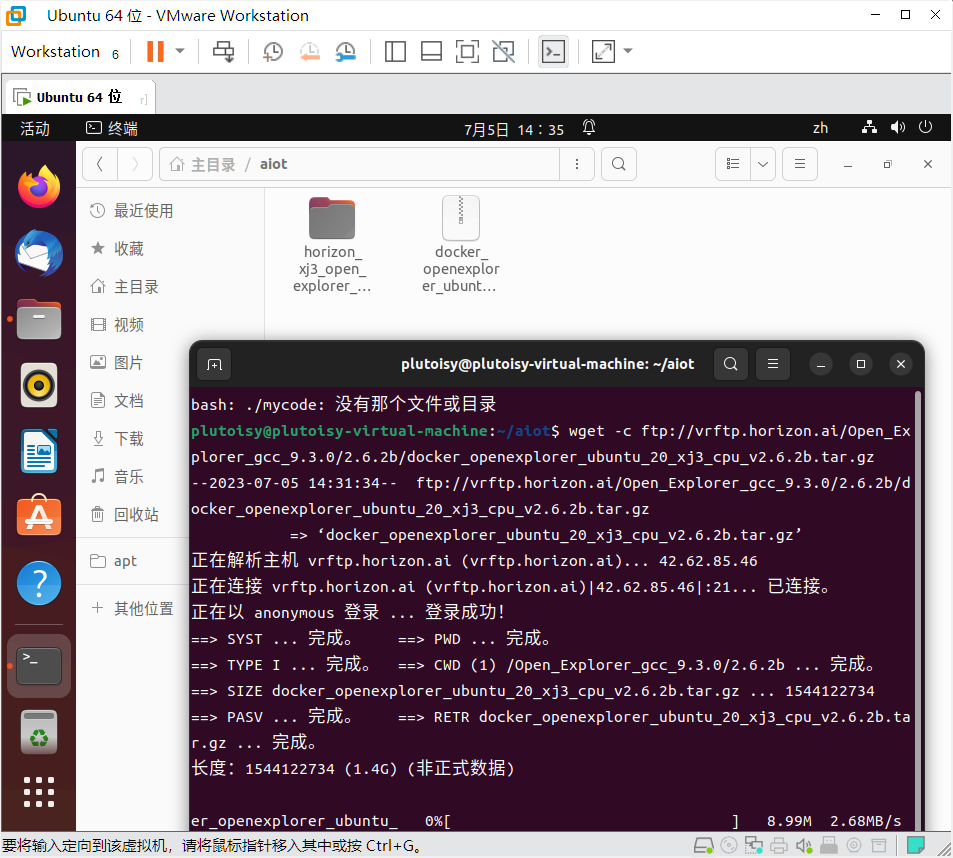The height and width of the screenshot is (858, 953).
Task: Show all applications grid
Action: pyautogui.click(x=39, y=792)
